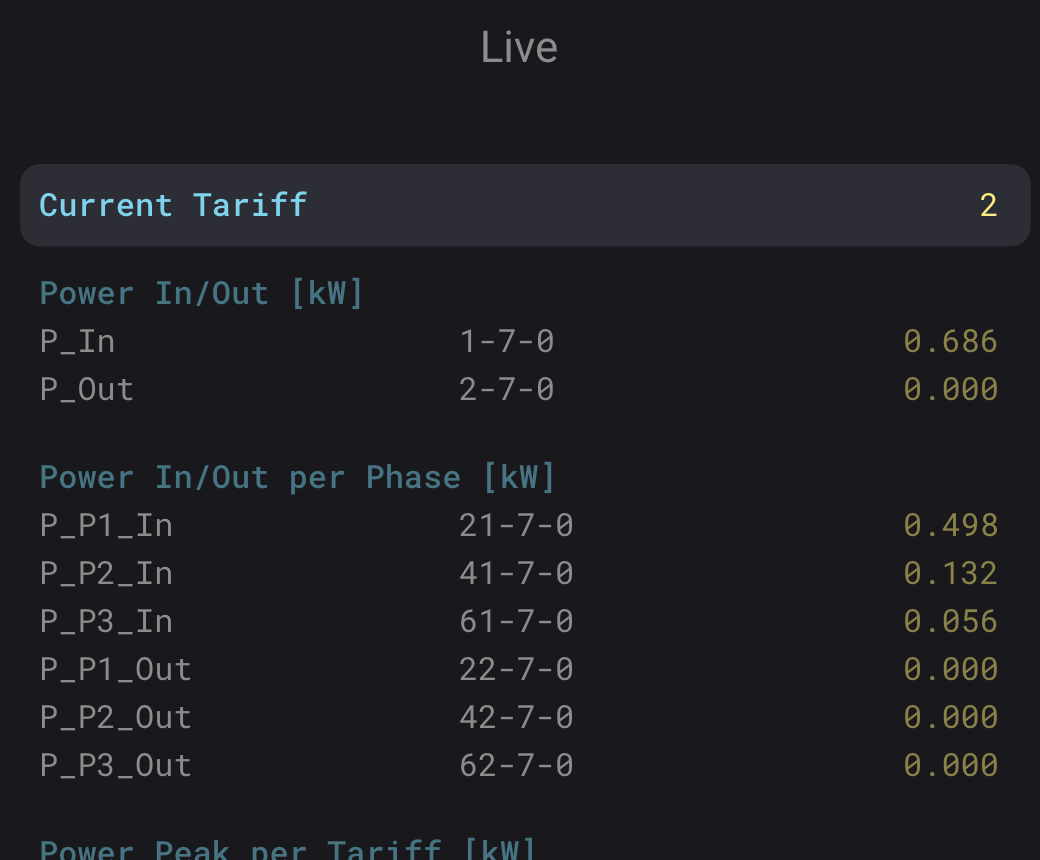Click OBIS code 42-7-0
1040x860 pixels.
pos(516,717)
